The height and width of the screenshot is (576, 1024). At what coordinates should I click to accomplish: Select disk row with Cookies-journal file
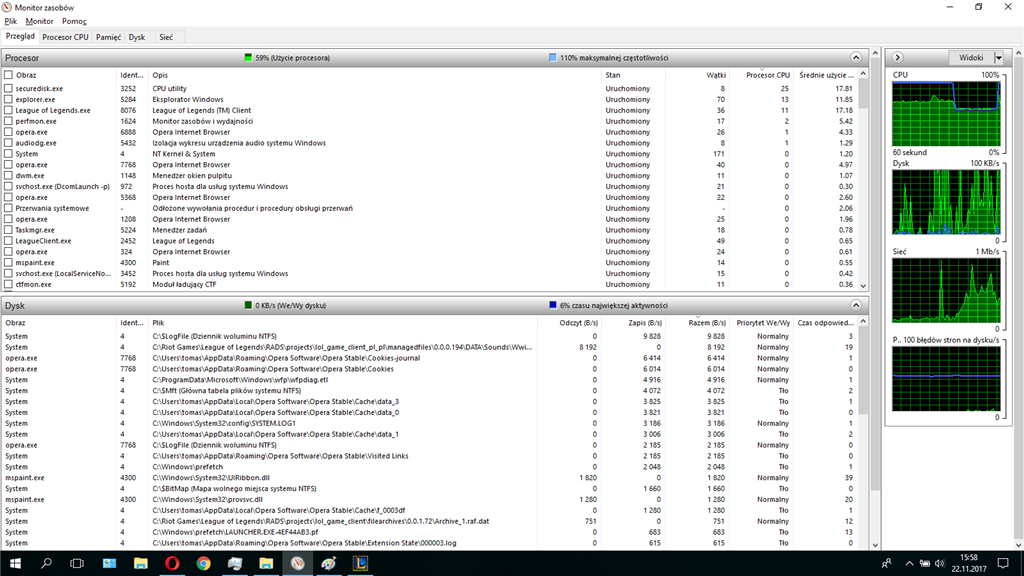(431, 358)
